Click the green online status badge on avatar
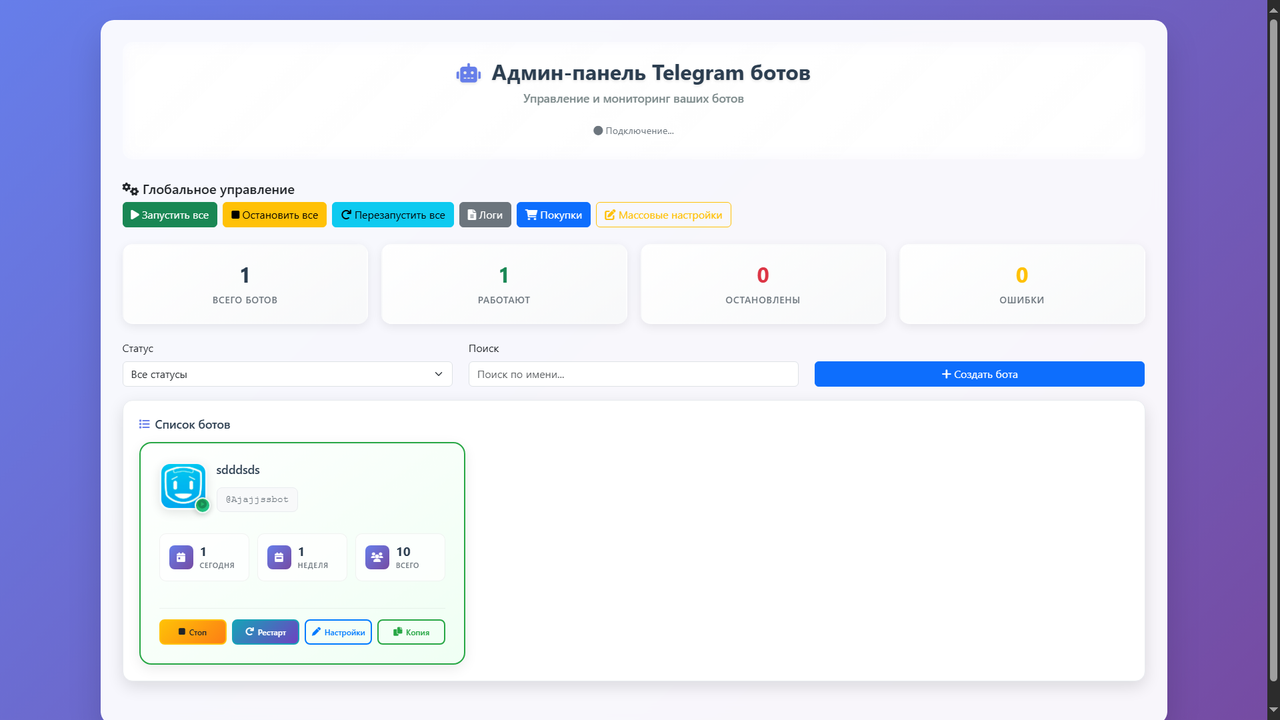Viewport: 1280px width, 720px height. coord(202,505)
